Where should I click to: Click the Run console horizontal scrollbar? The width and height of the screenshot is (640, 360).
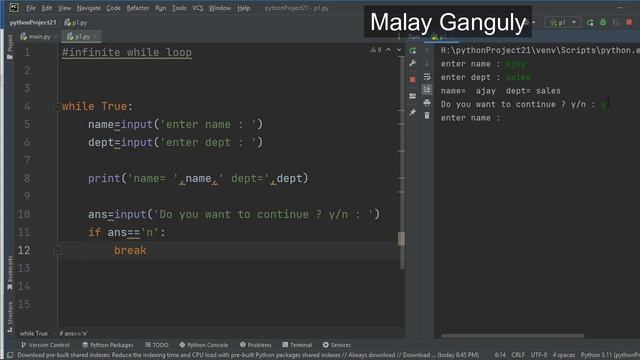(x=513, y=336)
